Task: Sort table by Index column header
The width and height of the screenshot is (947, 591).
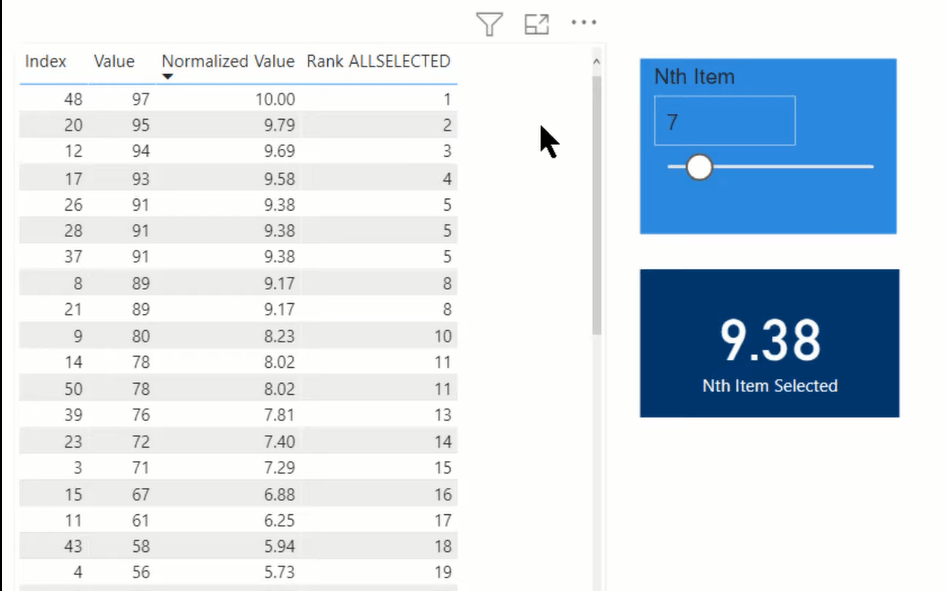Action: click(x=45, y=61)
